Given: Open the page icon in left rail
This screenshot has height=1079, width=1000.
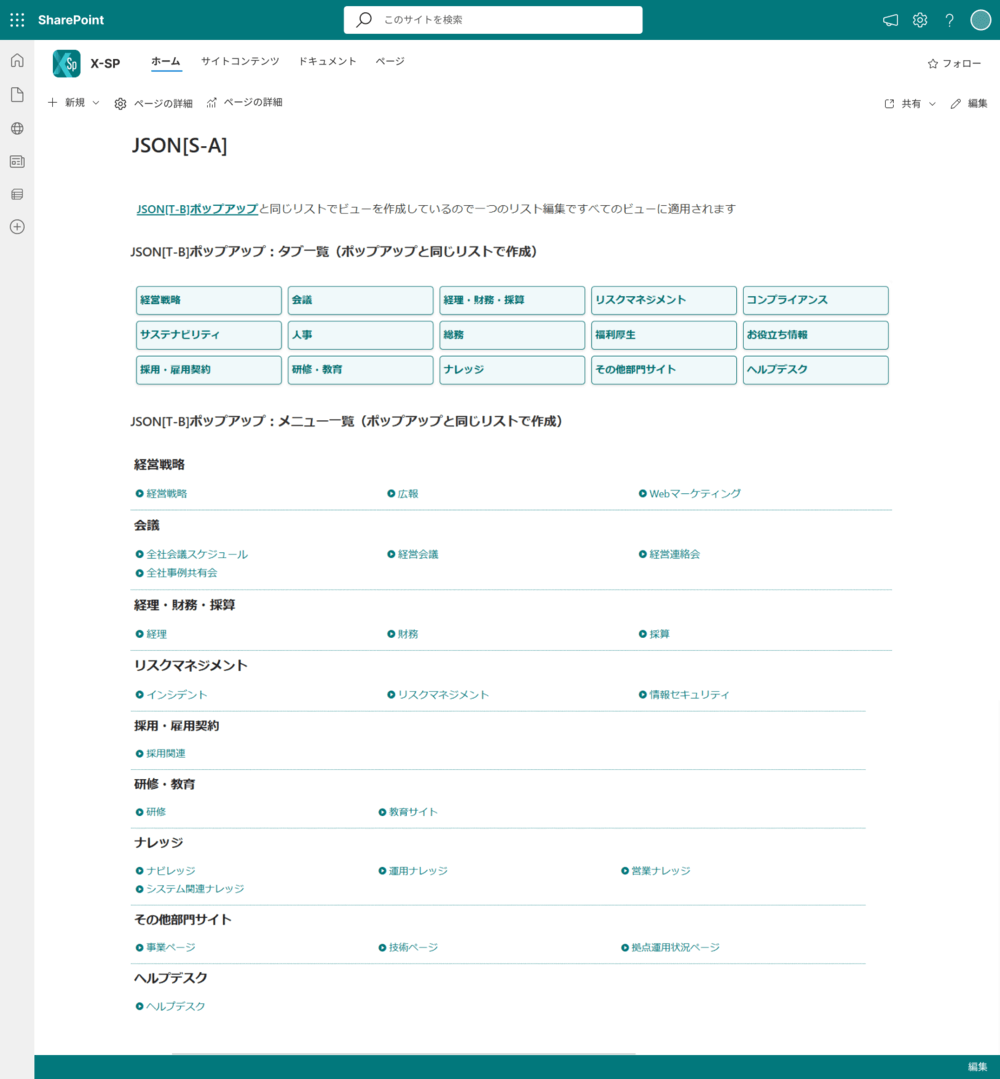Looking at the screenshot, I should (17, 94).
